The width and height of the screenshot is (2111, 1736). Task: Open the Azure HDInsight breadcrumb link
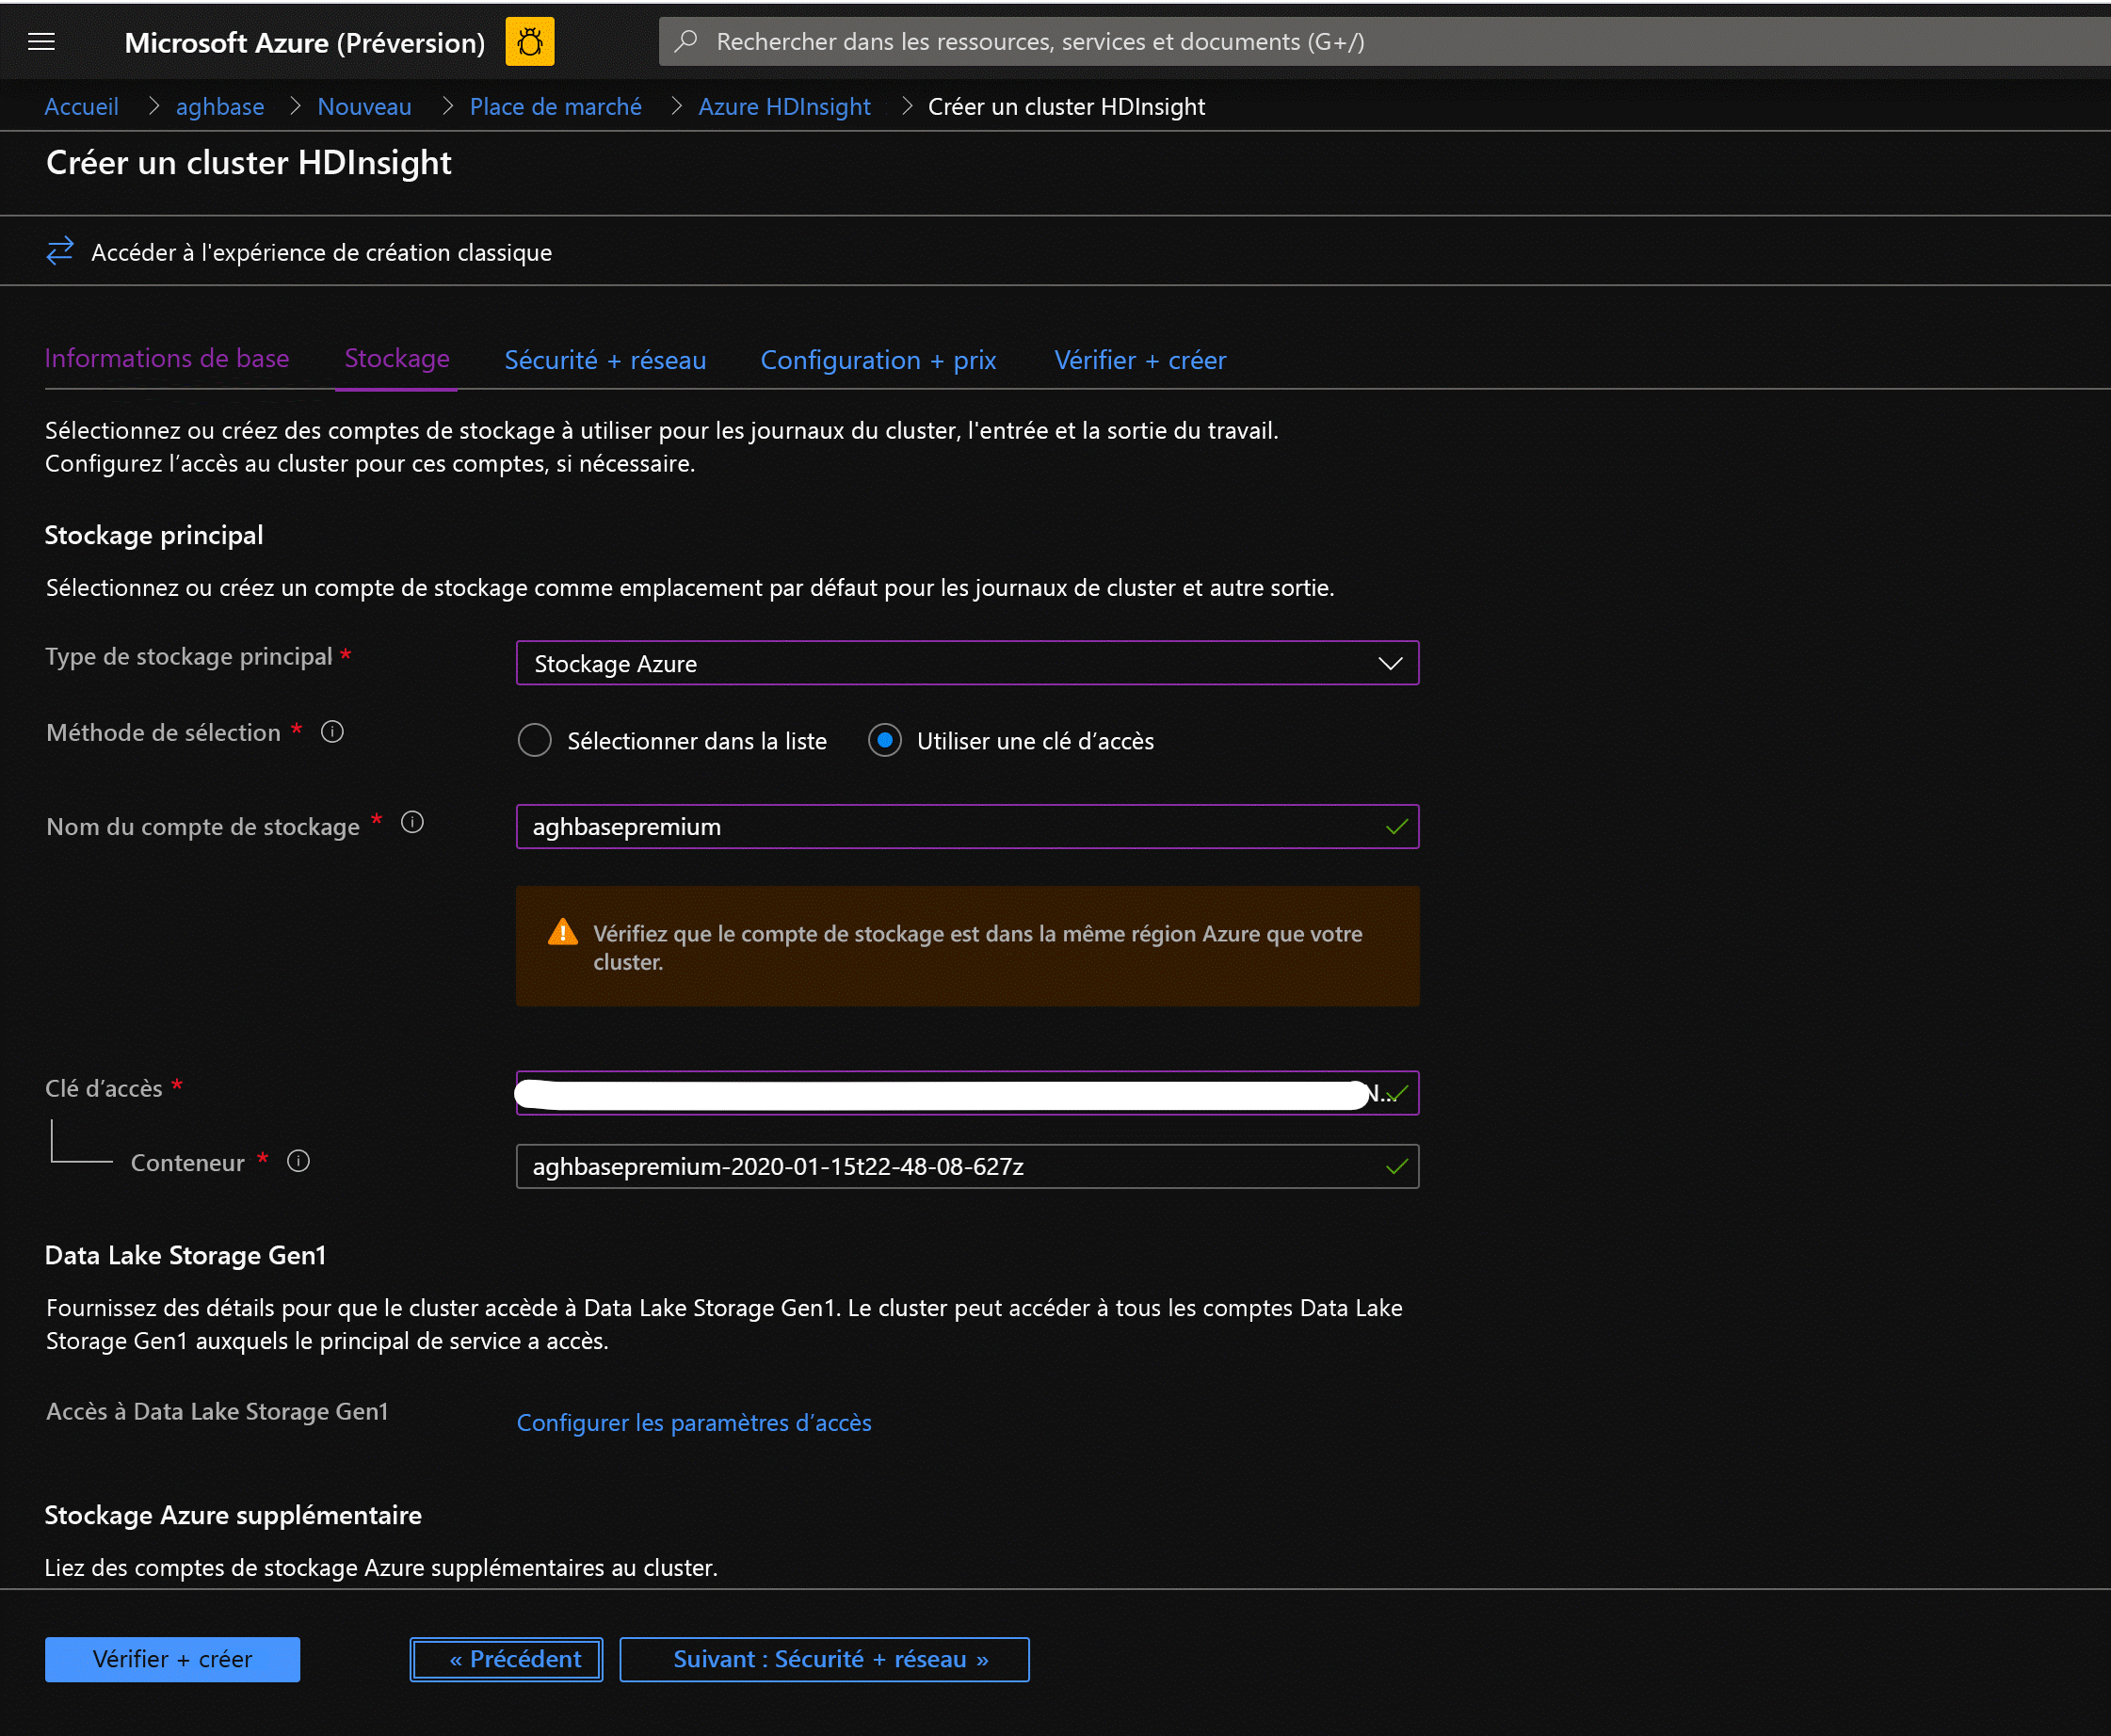point(784,106)
